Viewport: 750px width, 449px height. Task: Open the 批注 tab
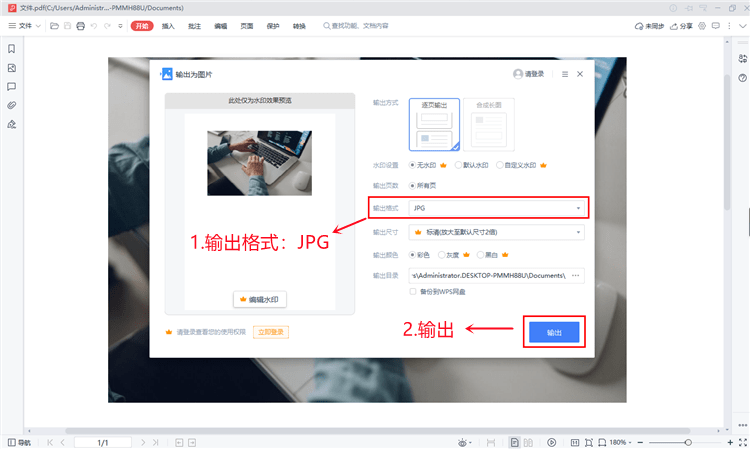coord(194,26)
